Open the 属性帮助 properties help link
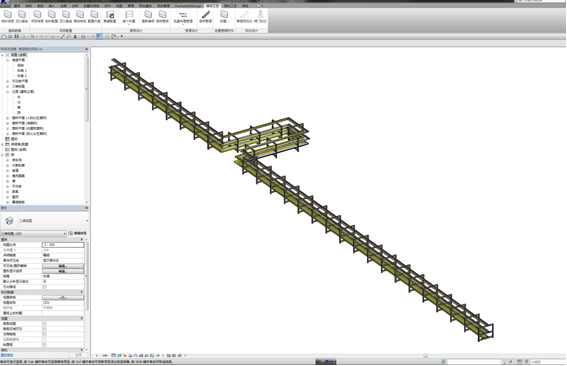The image size is (567, 366). point(7,355)
